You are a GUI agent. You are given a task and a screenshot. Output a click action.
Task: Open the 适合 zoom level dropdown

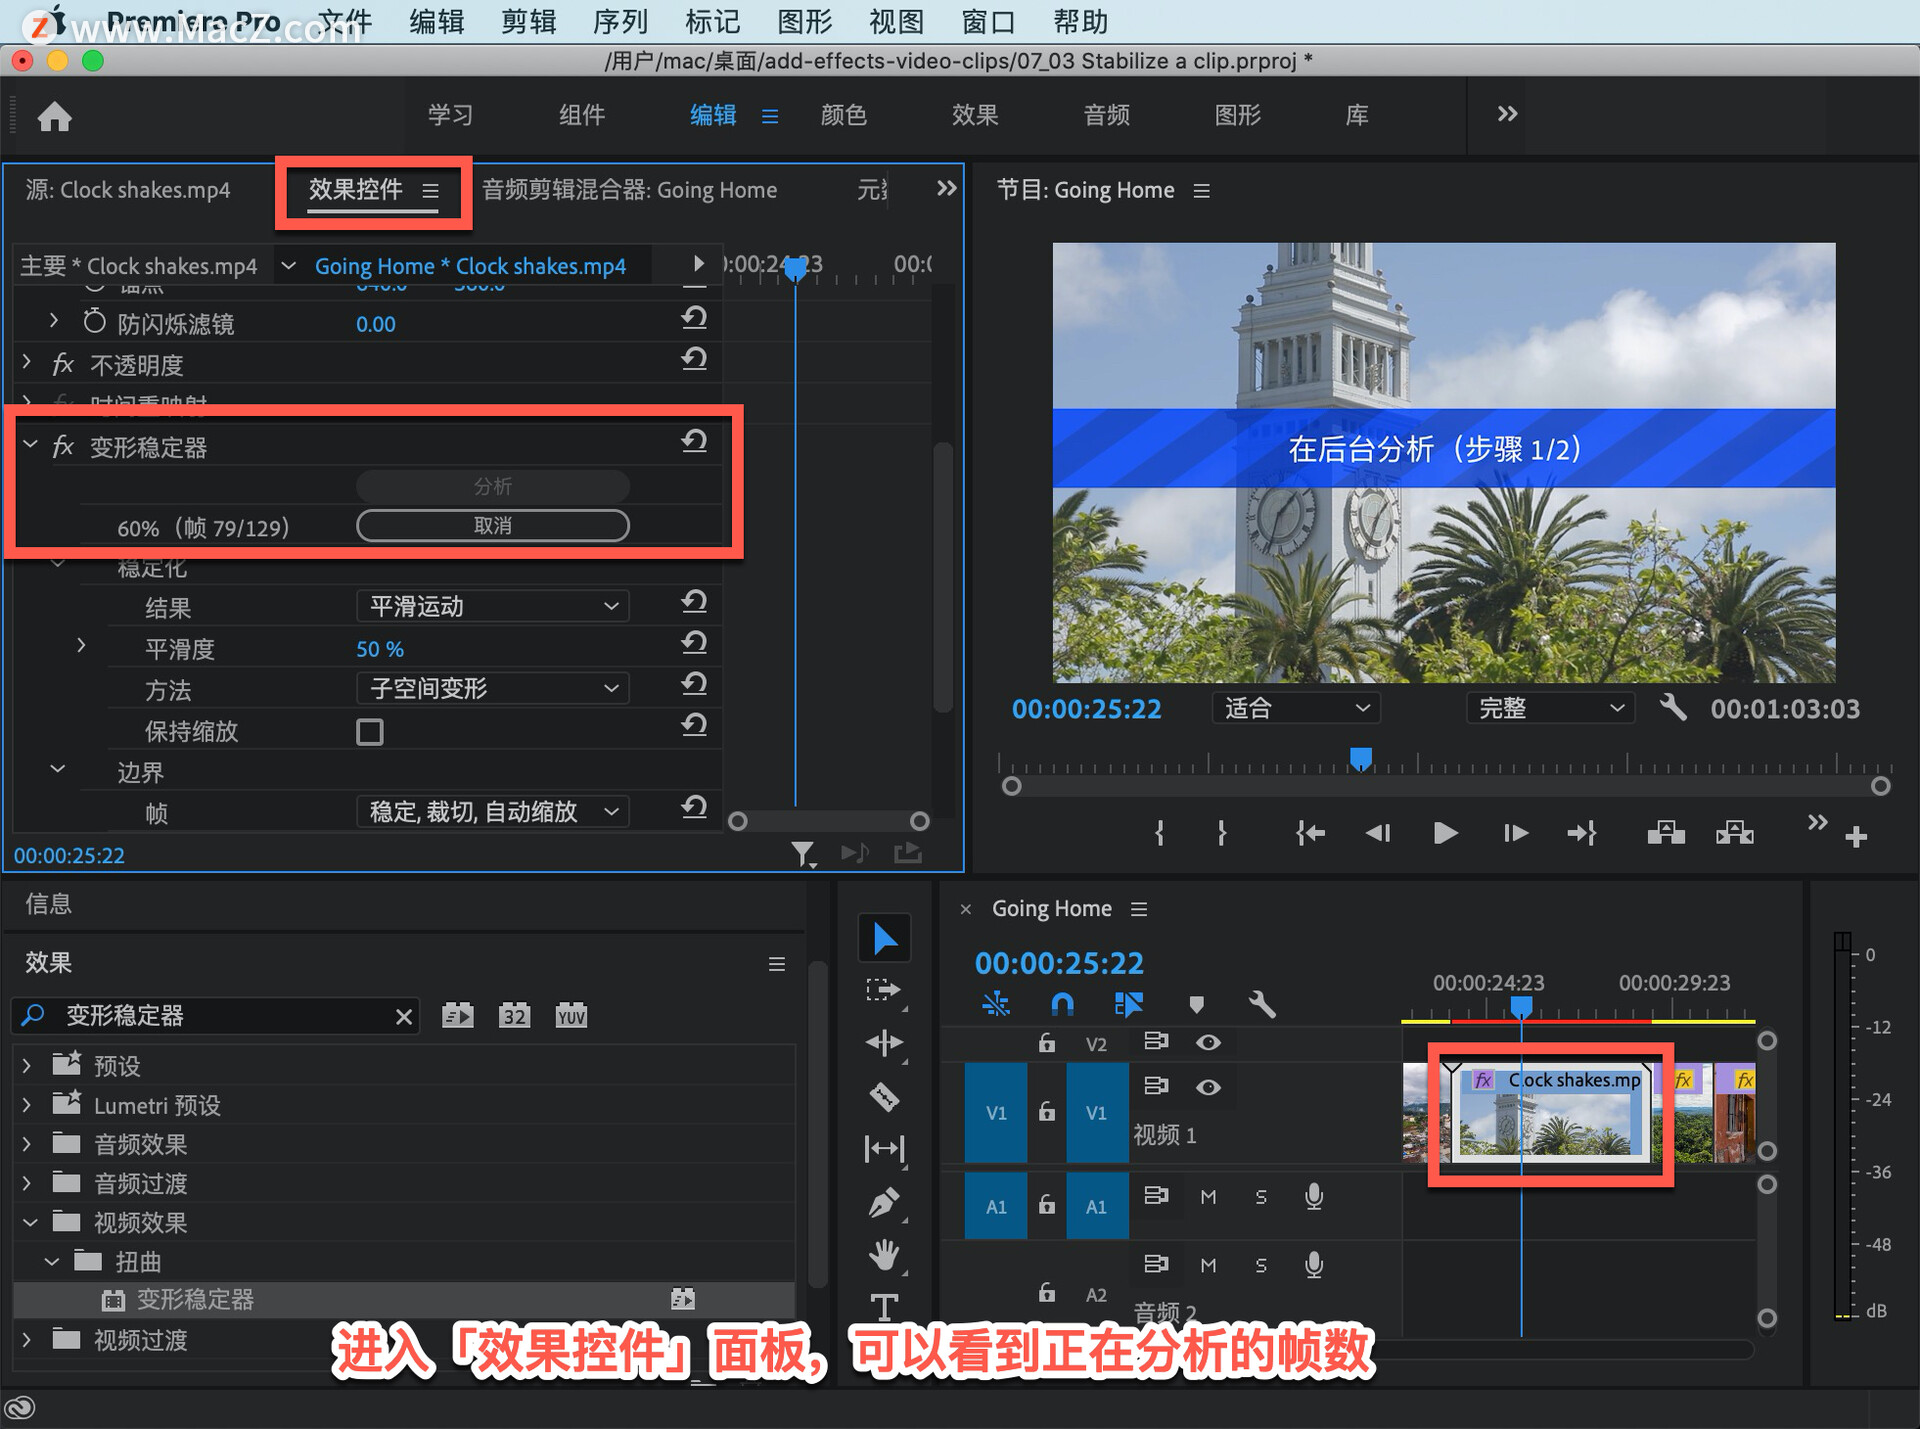1295,708
